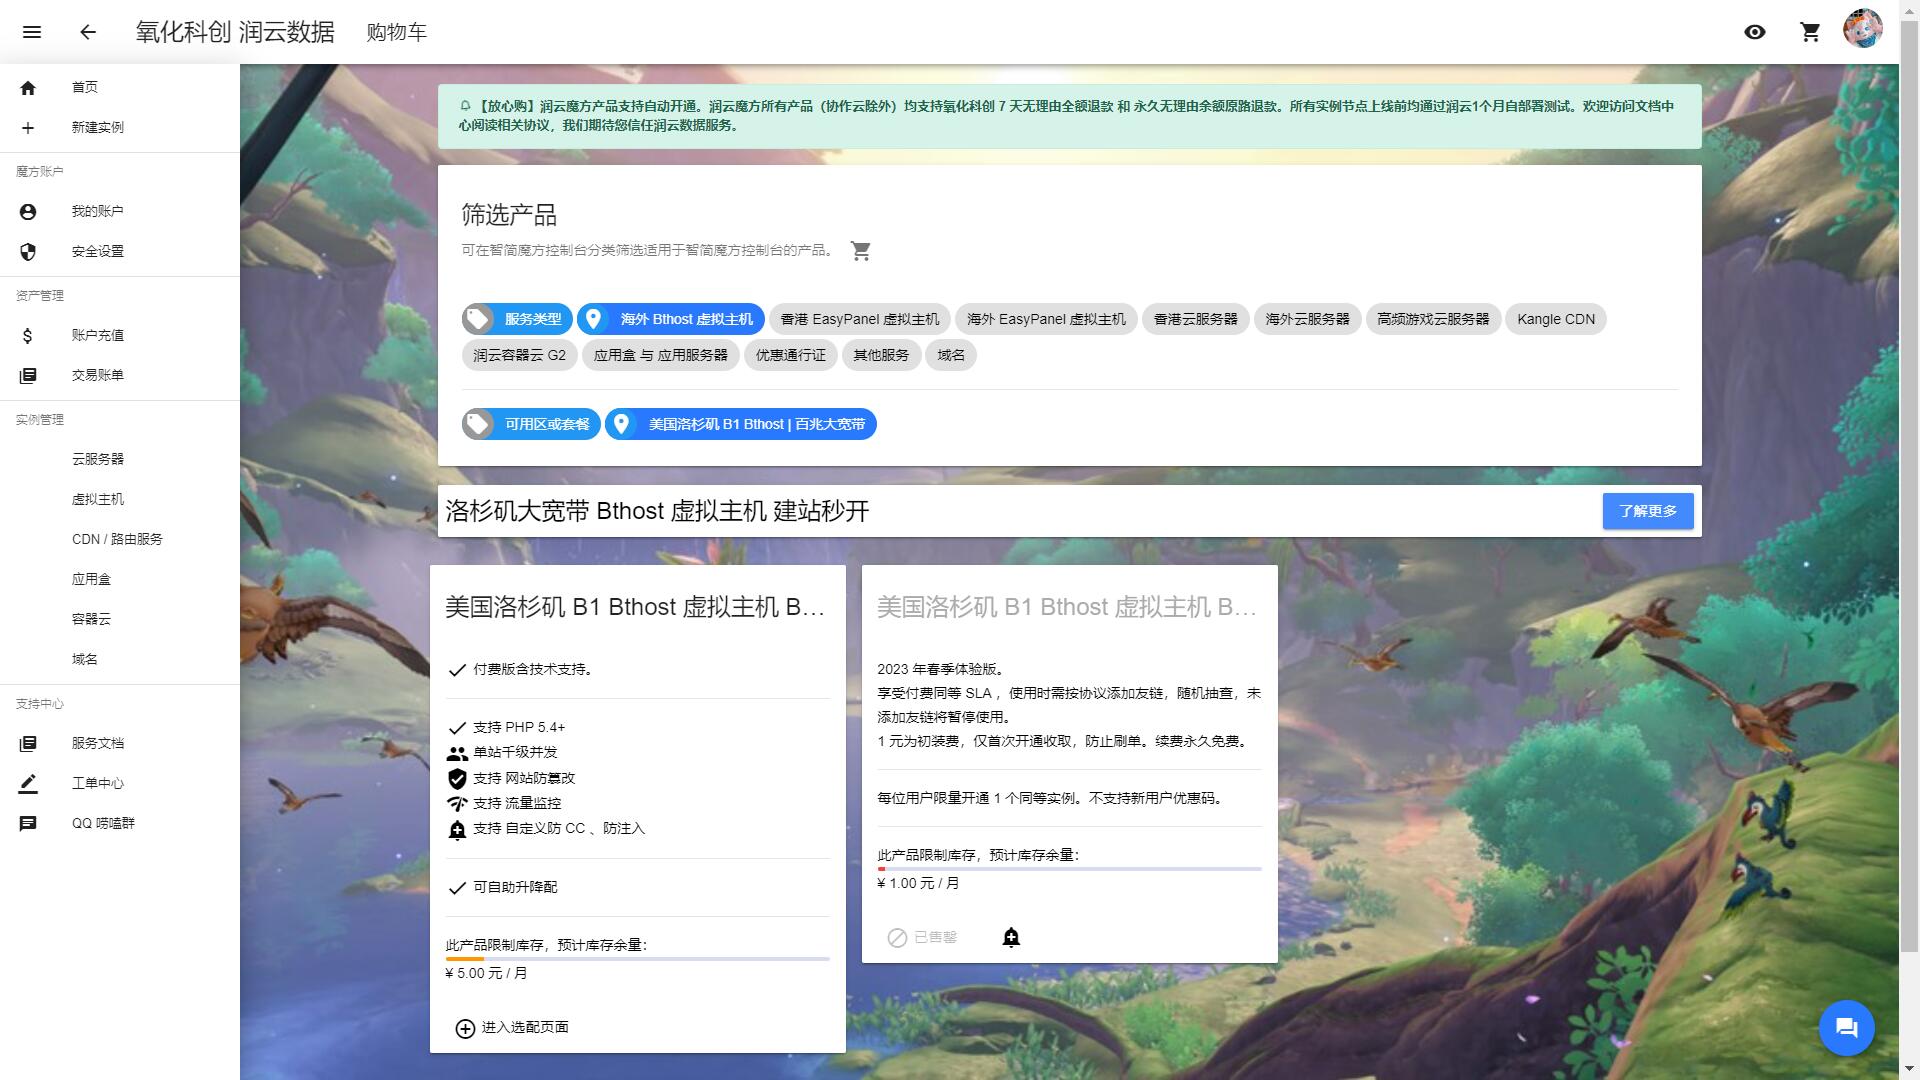The width and height of the screenshot is (1920, 1080).
Task: Click the 氧化科创 润云数据 site title
Action: [x=235, y=32]
